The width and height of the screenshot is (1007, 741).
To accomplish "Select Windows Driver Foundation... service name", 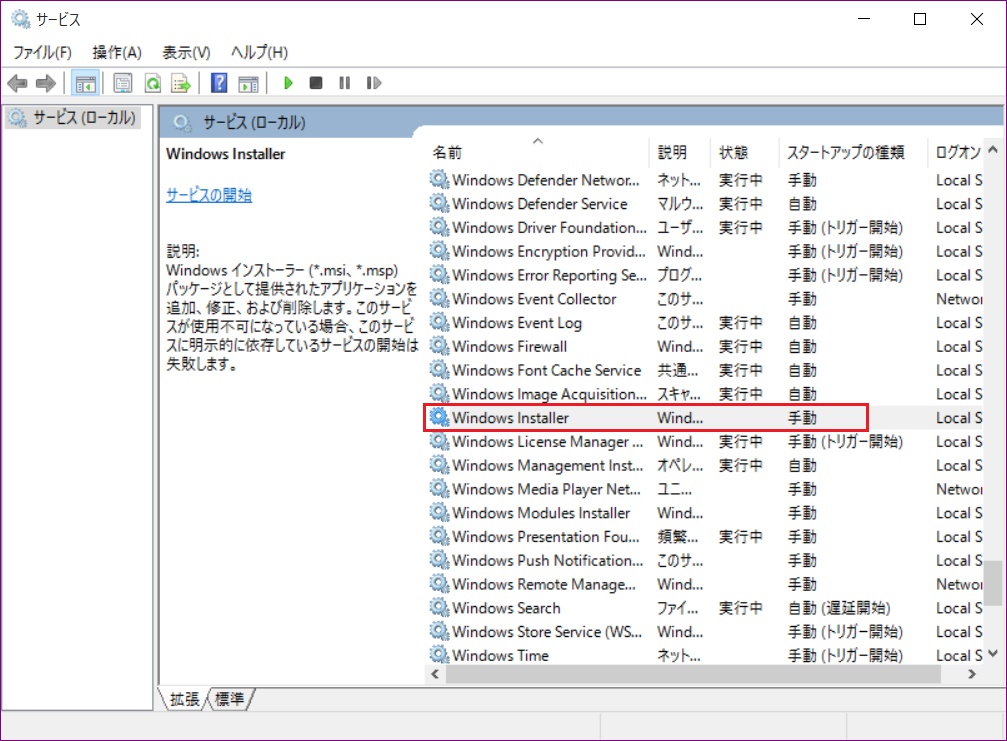I will pos(549,227).
